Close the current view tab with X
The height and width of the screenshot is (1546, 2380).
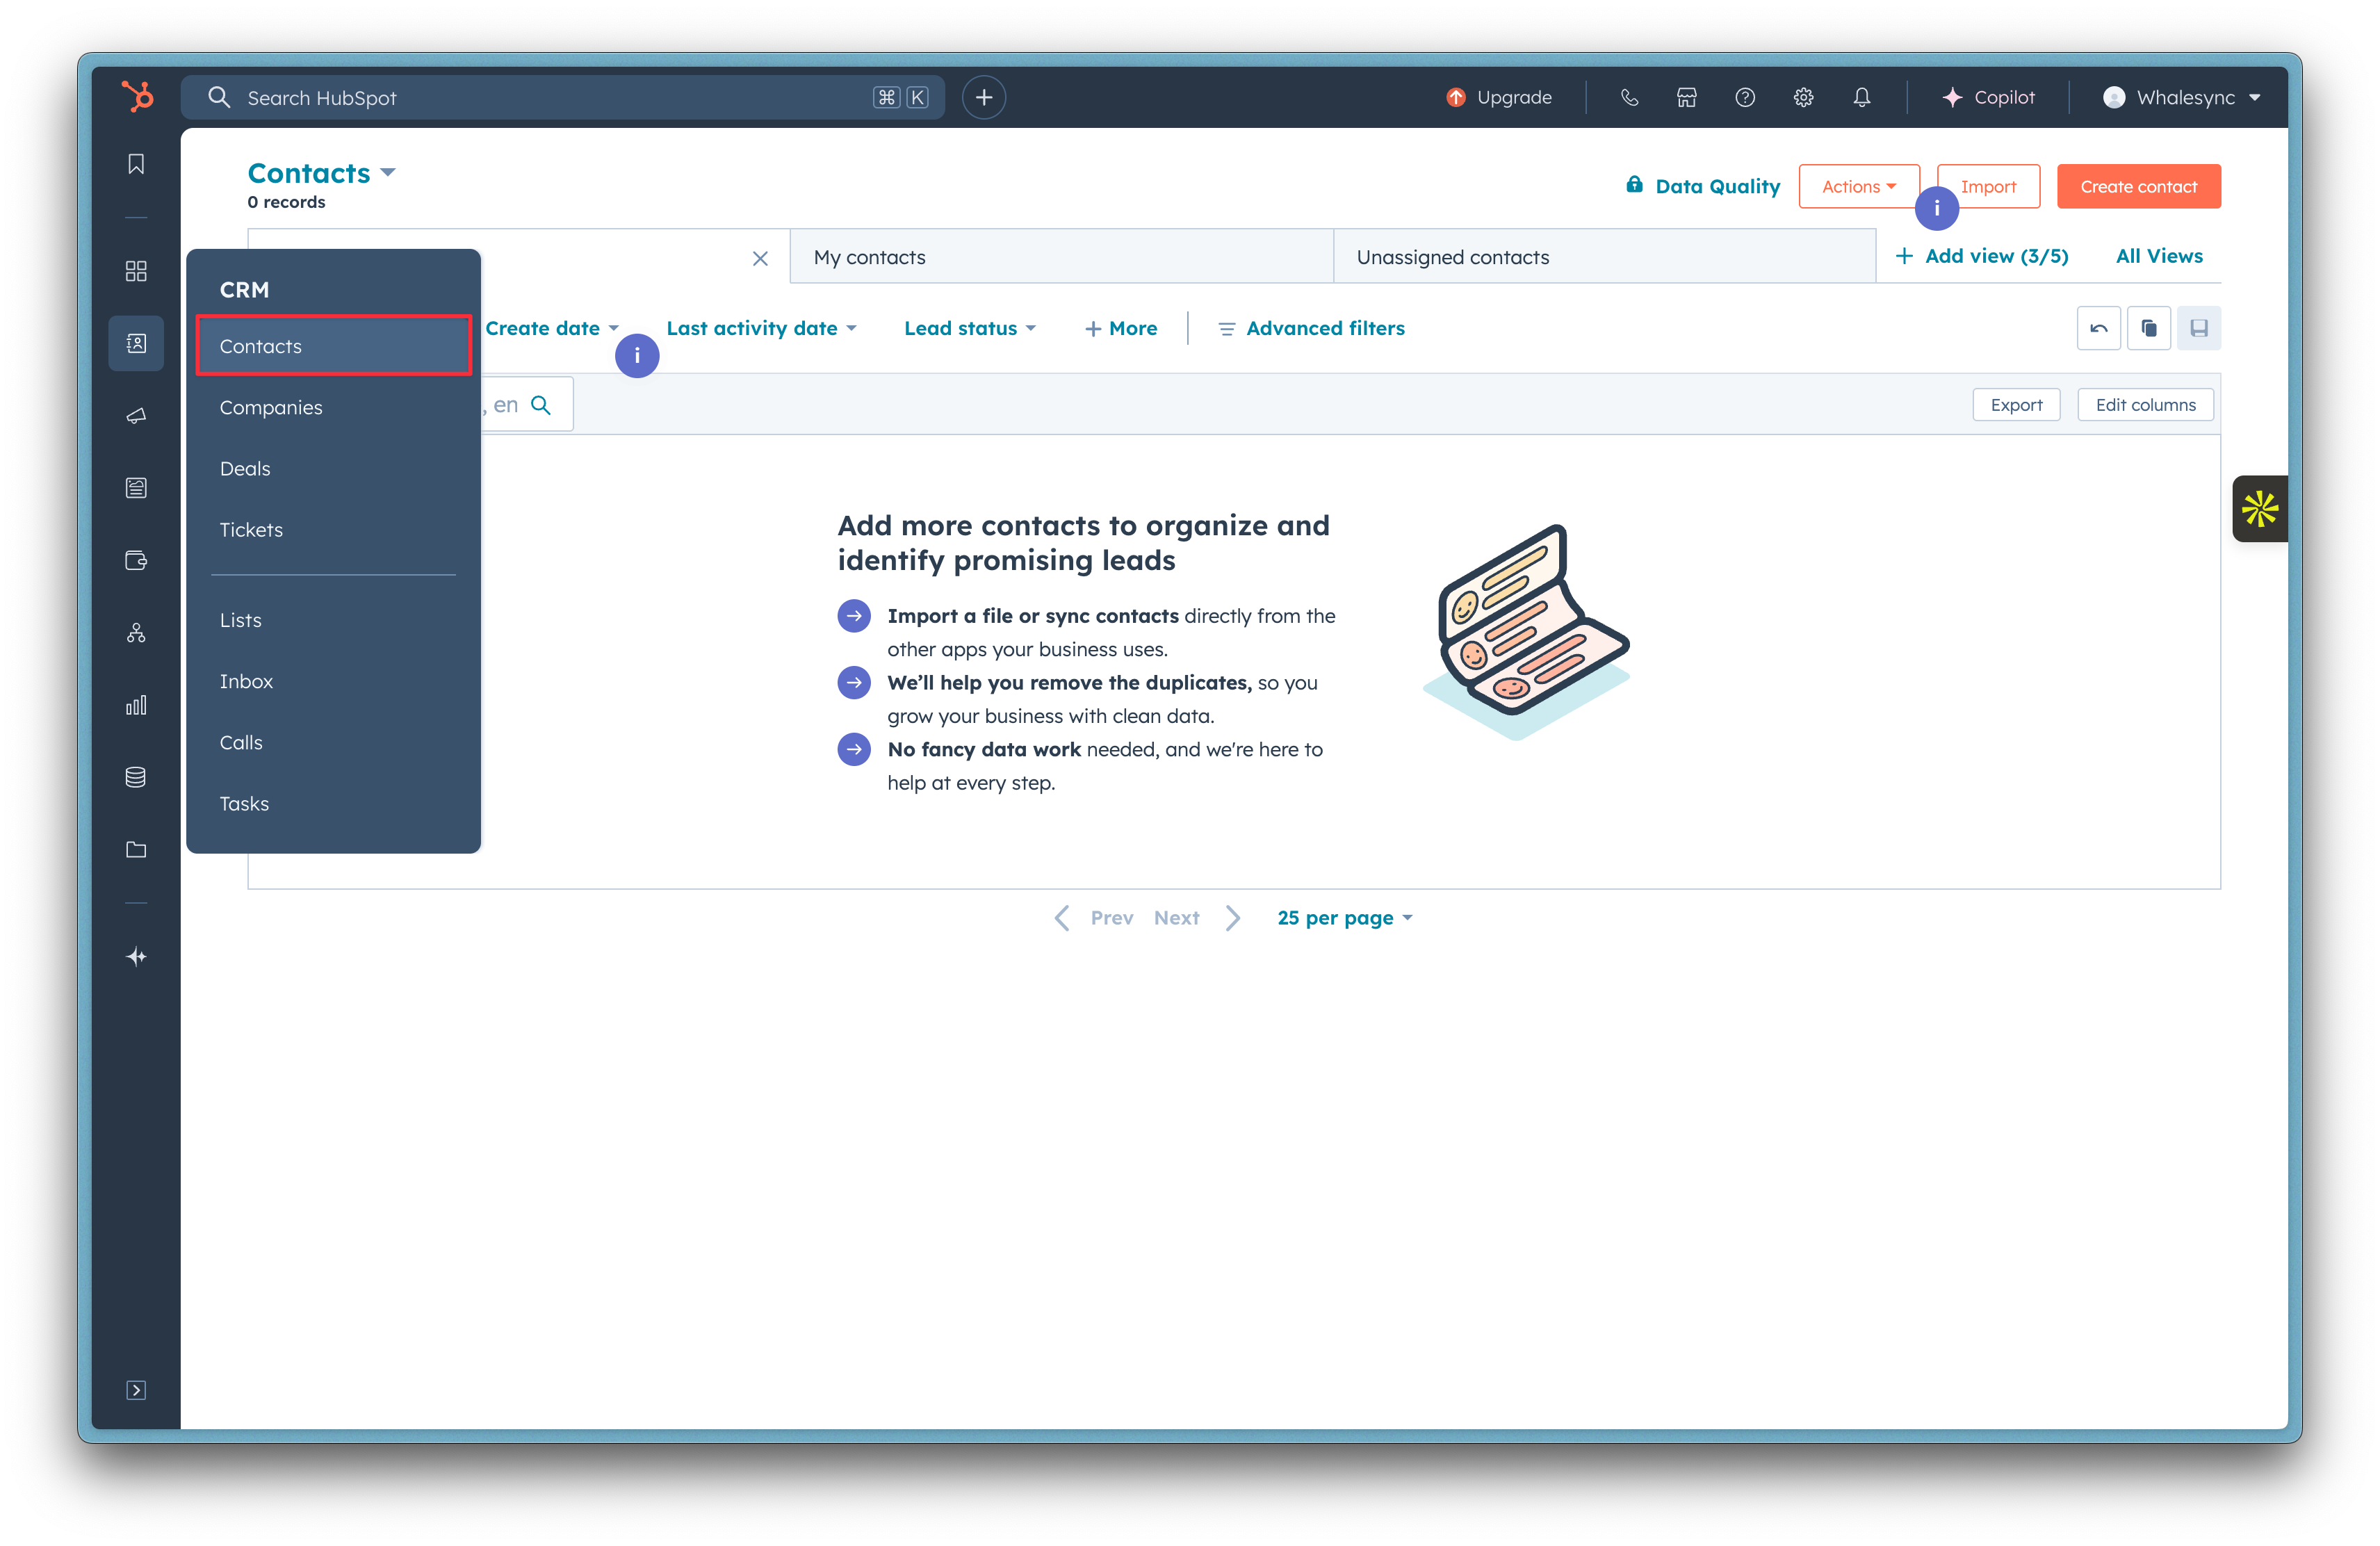click(x=760, y=258)
